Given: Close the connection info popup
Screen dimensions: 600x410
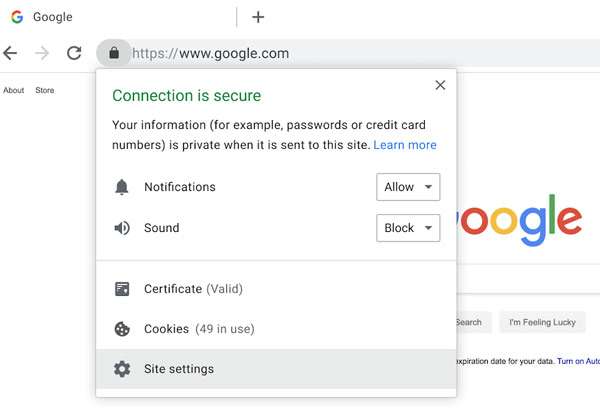Looking at the screenshot, I should (x=440, y=86).
